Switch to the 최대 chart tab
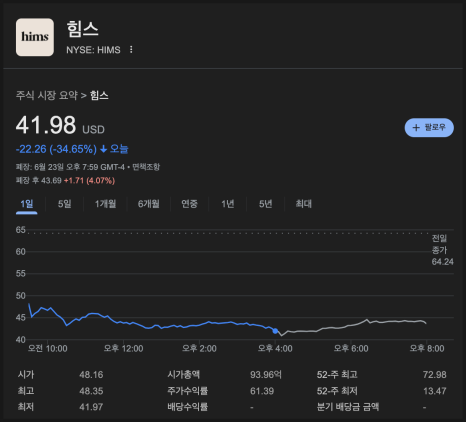The width and height of the screenshot is (466, 422). (x=304, y=204)
